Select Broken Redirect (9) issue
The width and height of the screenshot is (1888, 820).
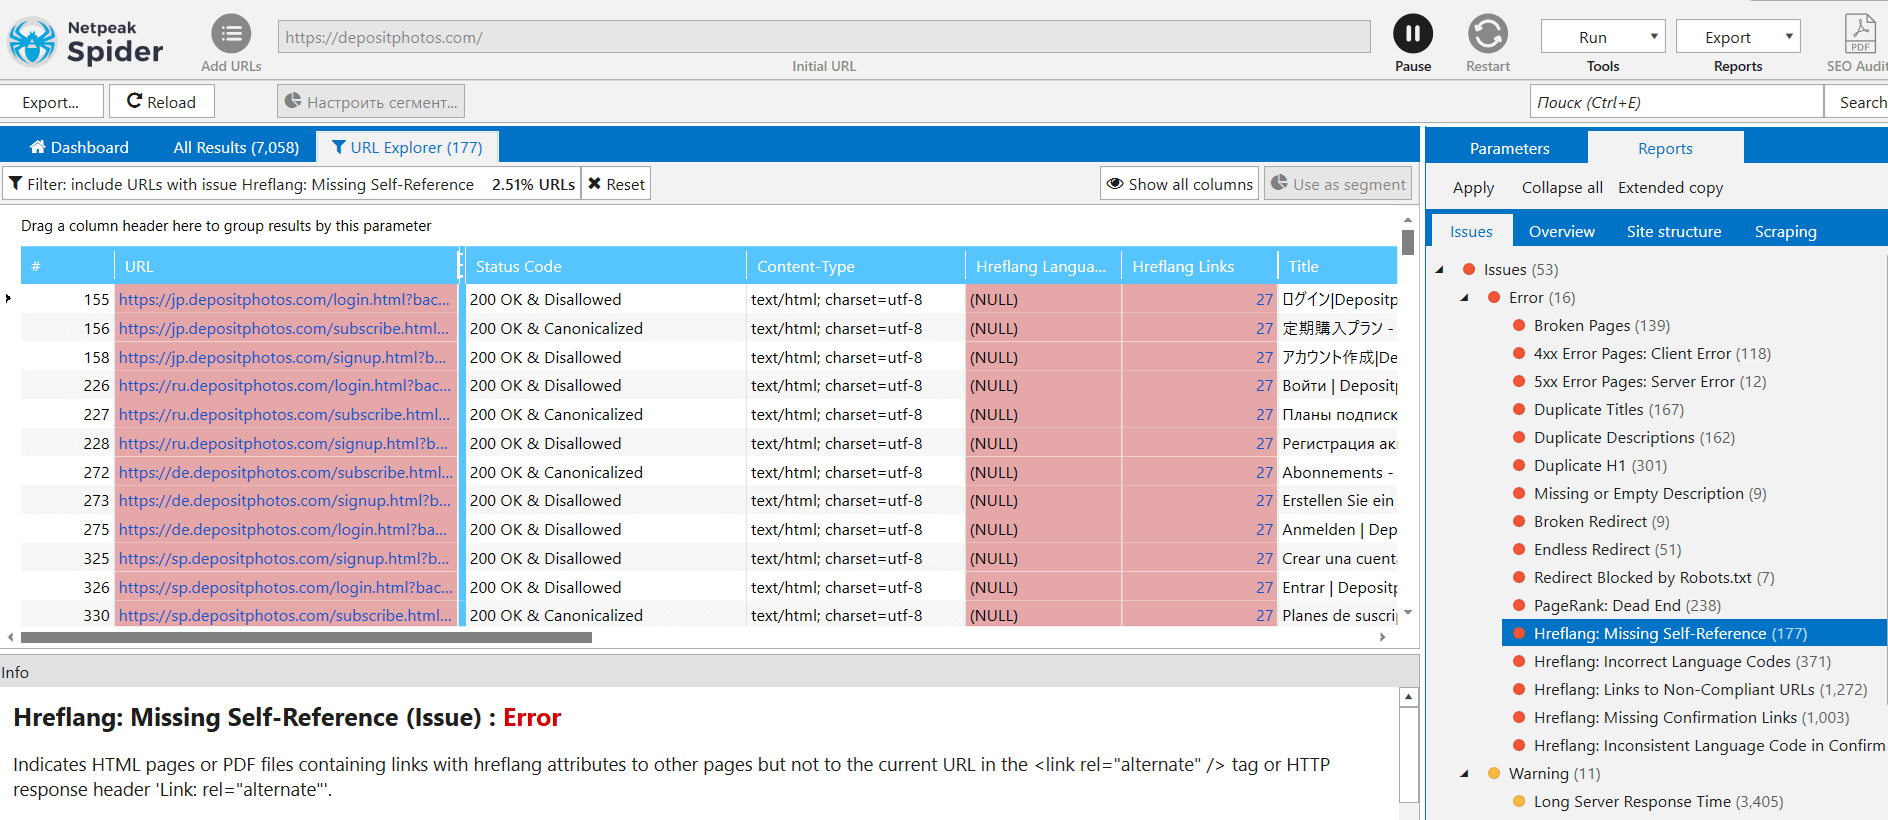pyautogui.click(x=1601, y=521)
